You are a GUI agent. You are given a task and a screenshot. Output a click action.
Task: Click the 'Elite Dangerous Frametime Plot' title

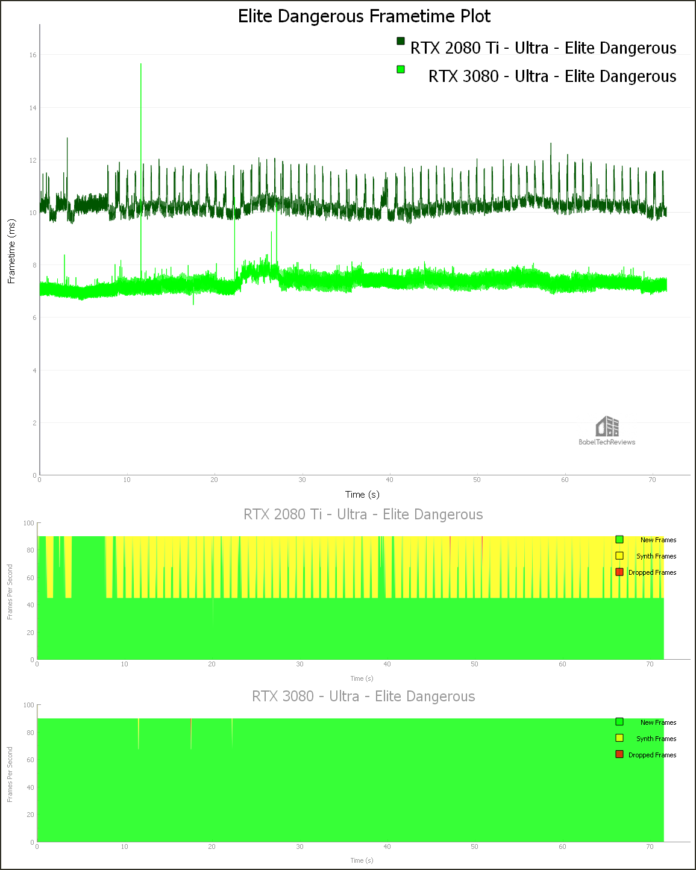364,16
